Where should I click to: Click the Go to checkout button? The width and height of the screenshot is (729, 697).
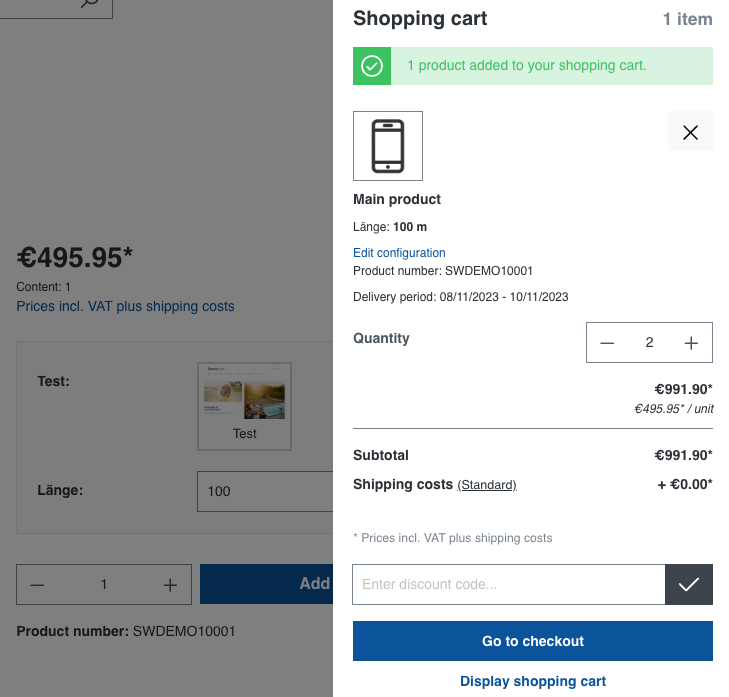533,641
